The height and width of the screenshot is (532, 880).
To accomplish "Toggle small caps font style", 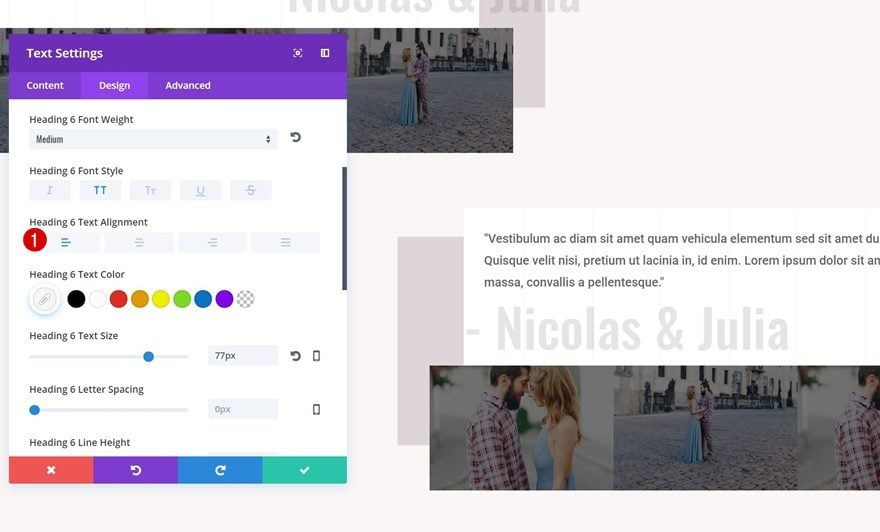I will pyautogui.click(x=150, y=190).
